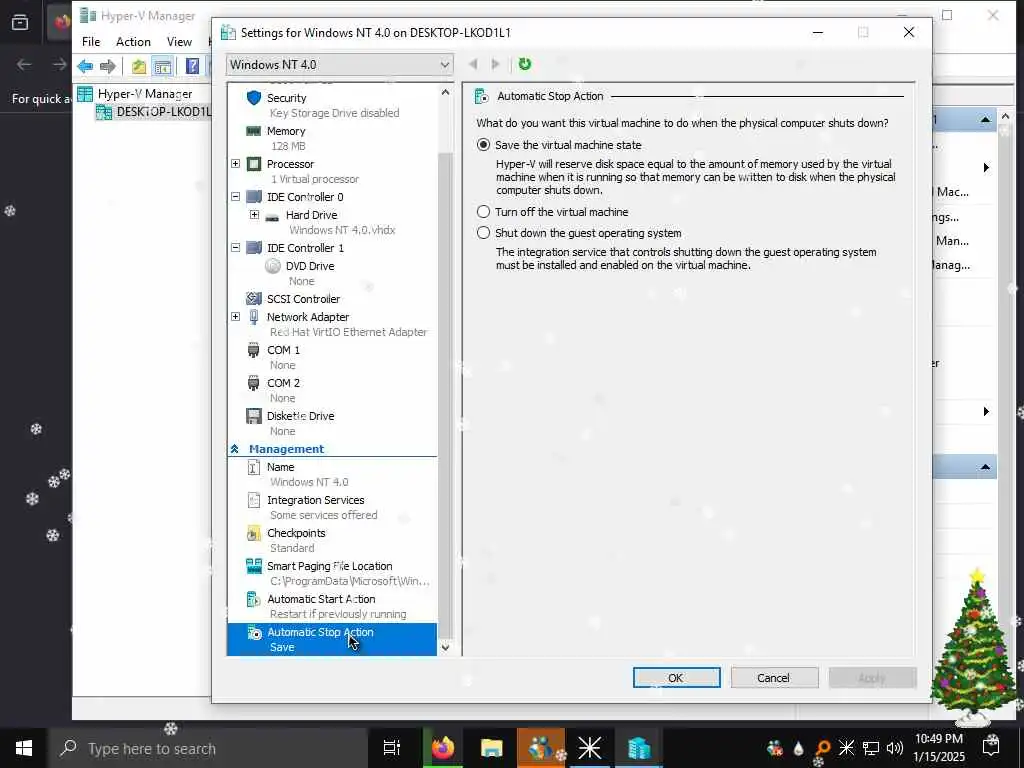Click the Security shield icon
This screenshot has height=768, width=1024.
click(254, 98)
